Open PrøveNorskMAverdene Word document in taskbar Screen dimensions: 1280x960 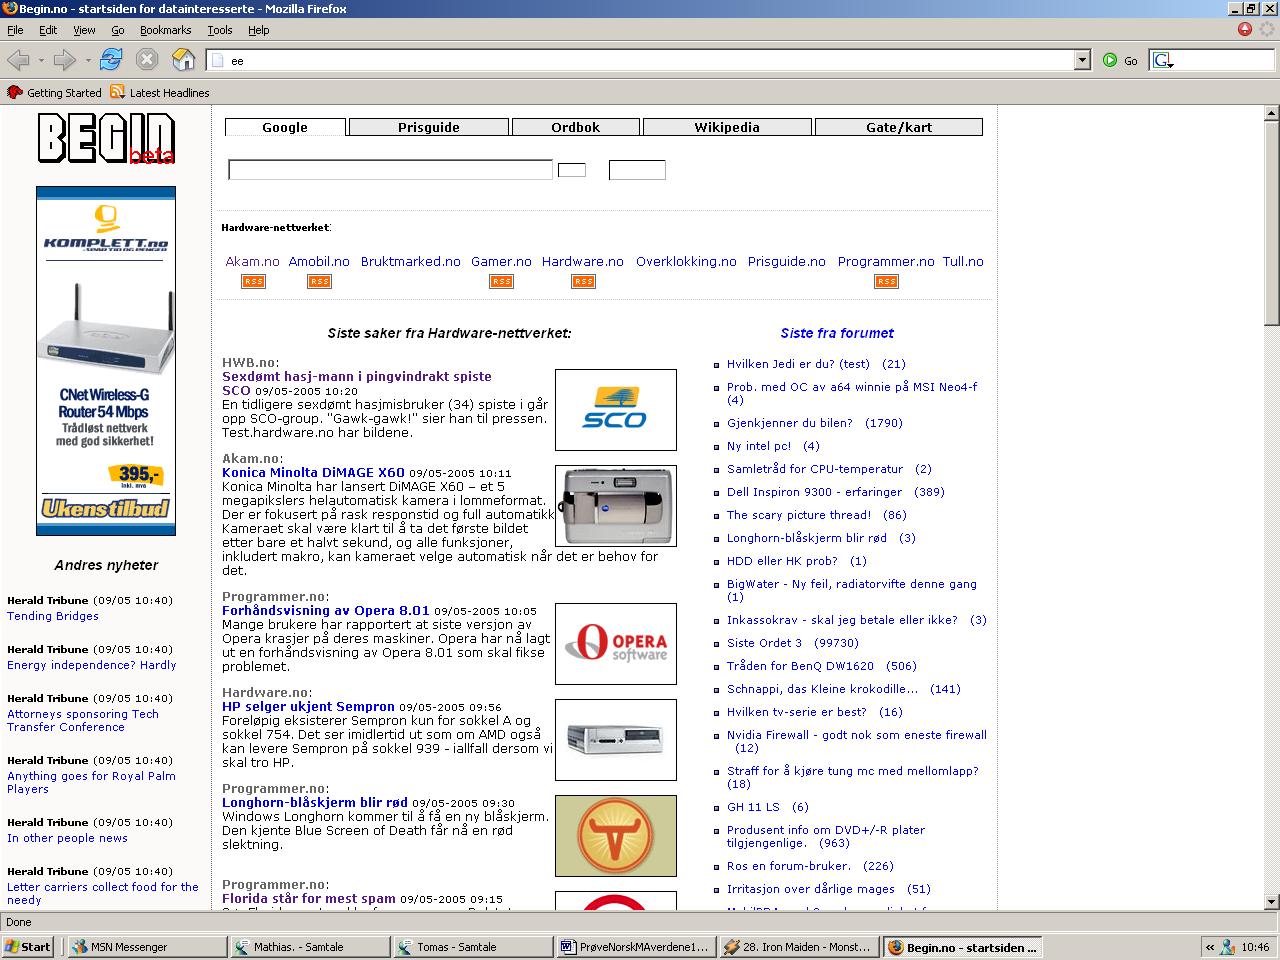pos(636,946)
